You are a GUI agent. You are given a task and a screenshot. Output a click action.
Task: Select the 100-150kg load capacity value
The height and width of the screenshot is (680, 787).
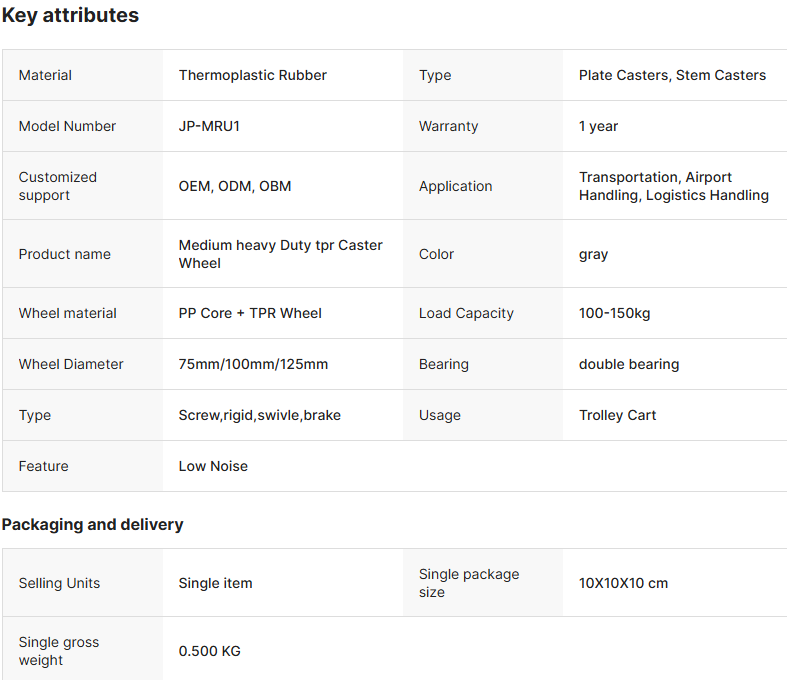(x=614, y=313)
